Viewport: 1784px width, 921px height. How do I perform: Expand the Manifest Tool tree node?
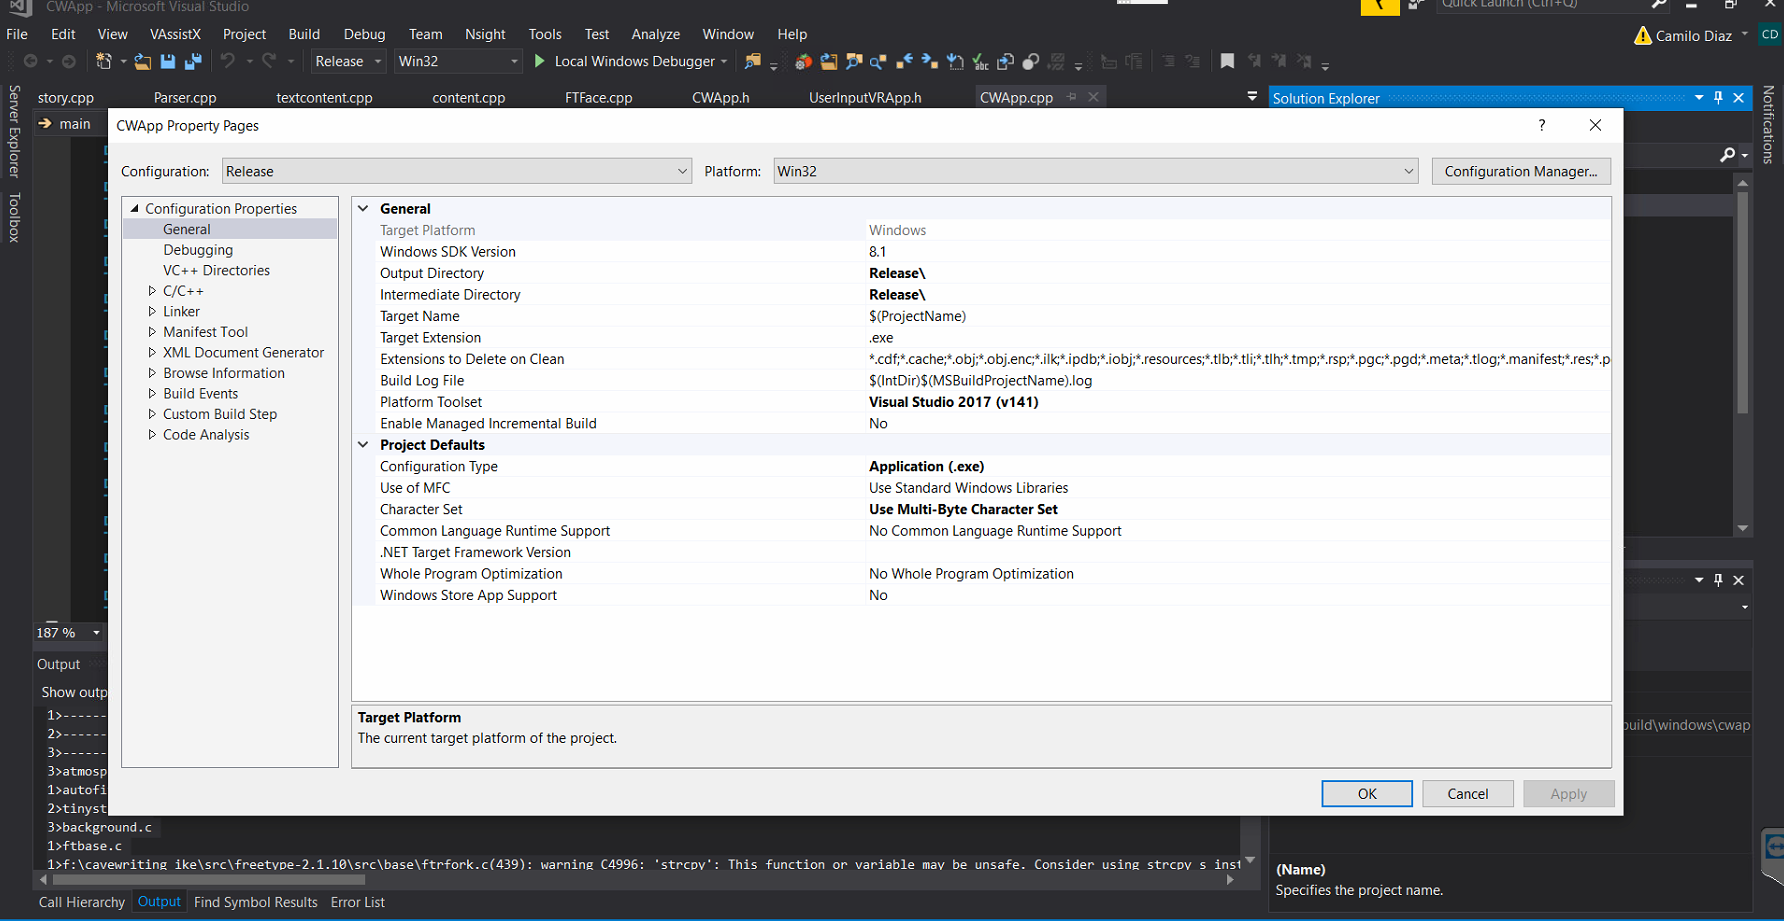point(152,332)
